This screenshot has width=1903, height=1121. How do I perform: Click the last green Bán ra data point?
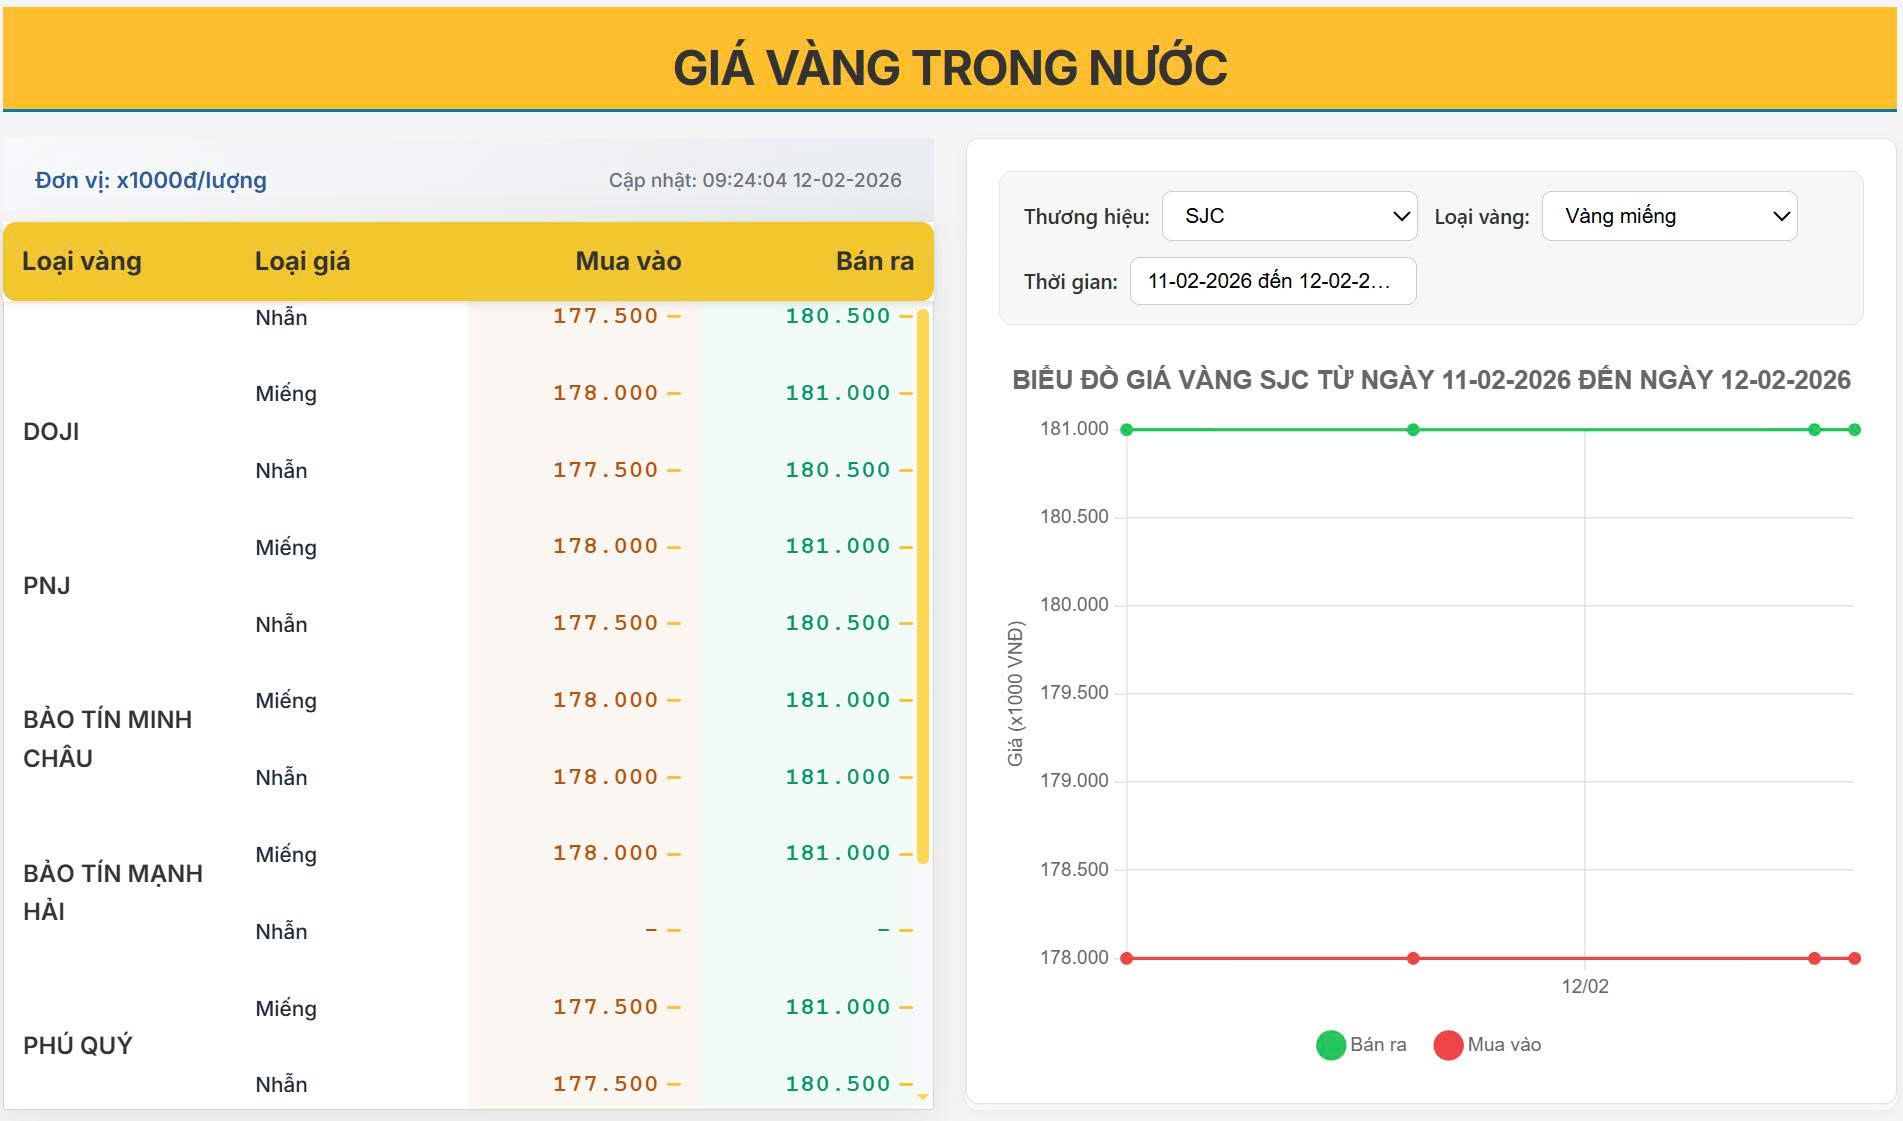tap(1854, 430)
